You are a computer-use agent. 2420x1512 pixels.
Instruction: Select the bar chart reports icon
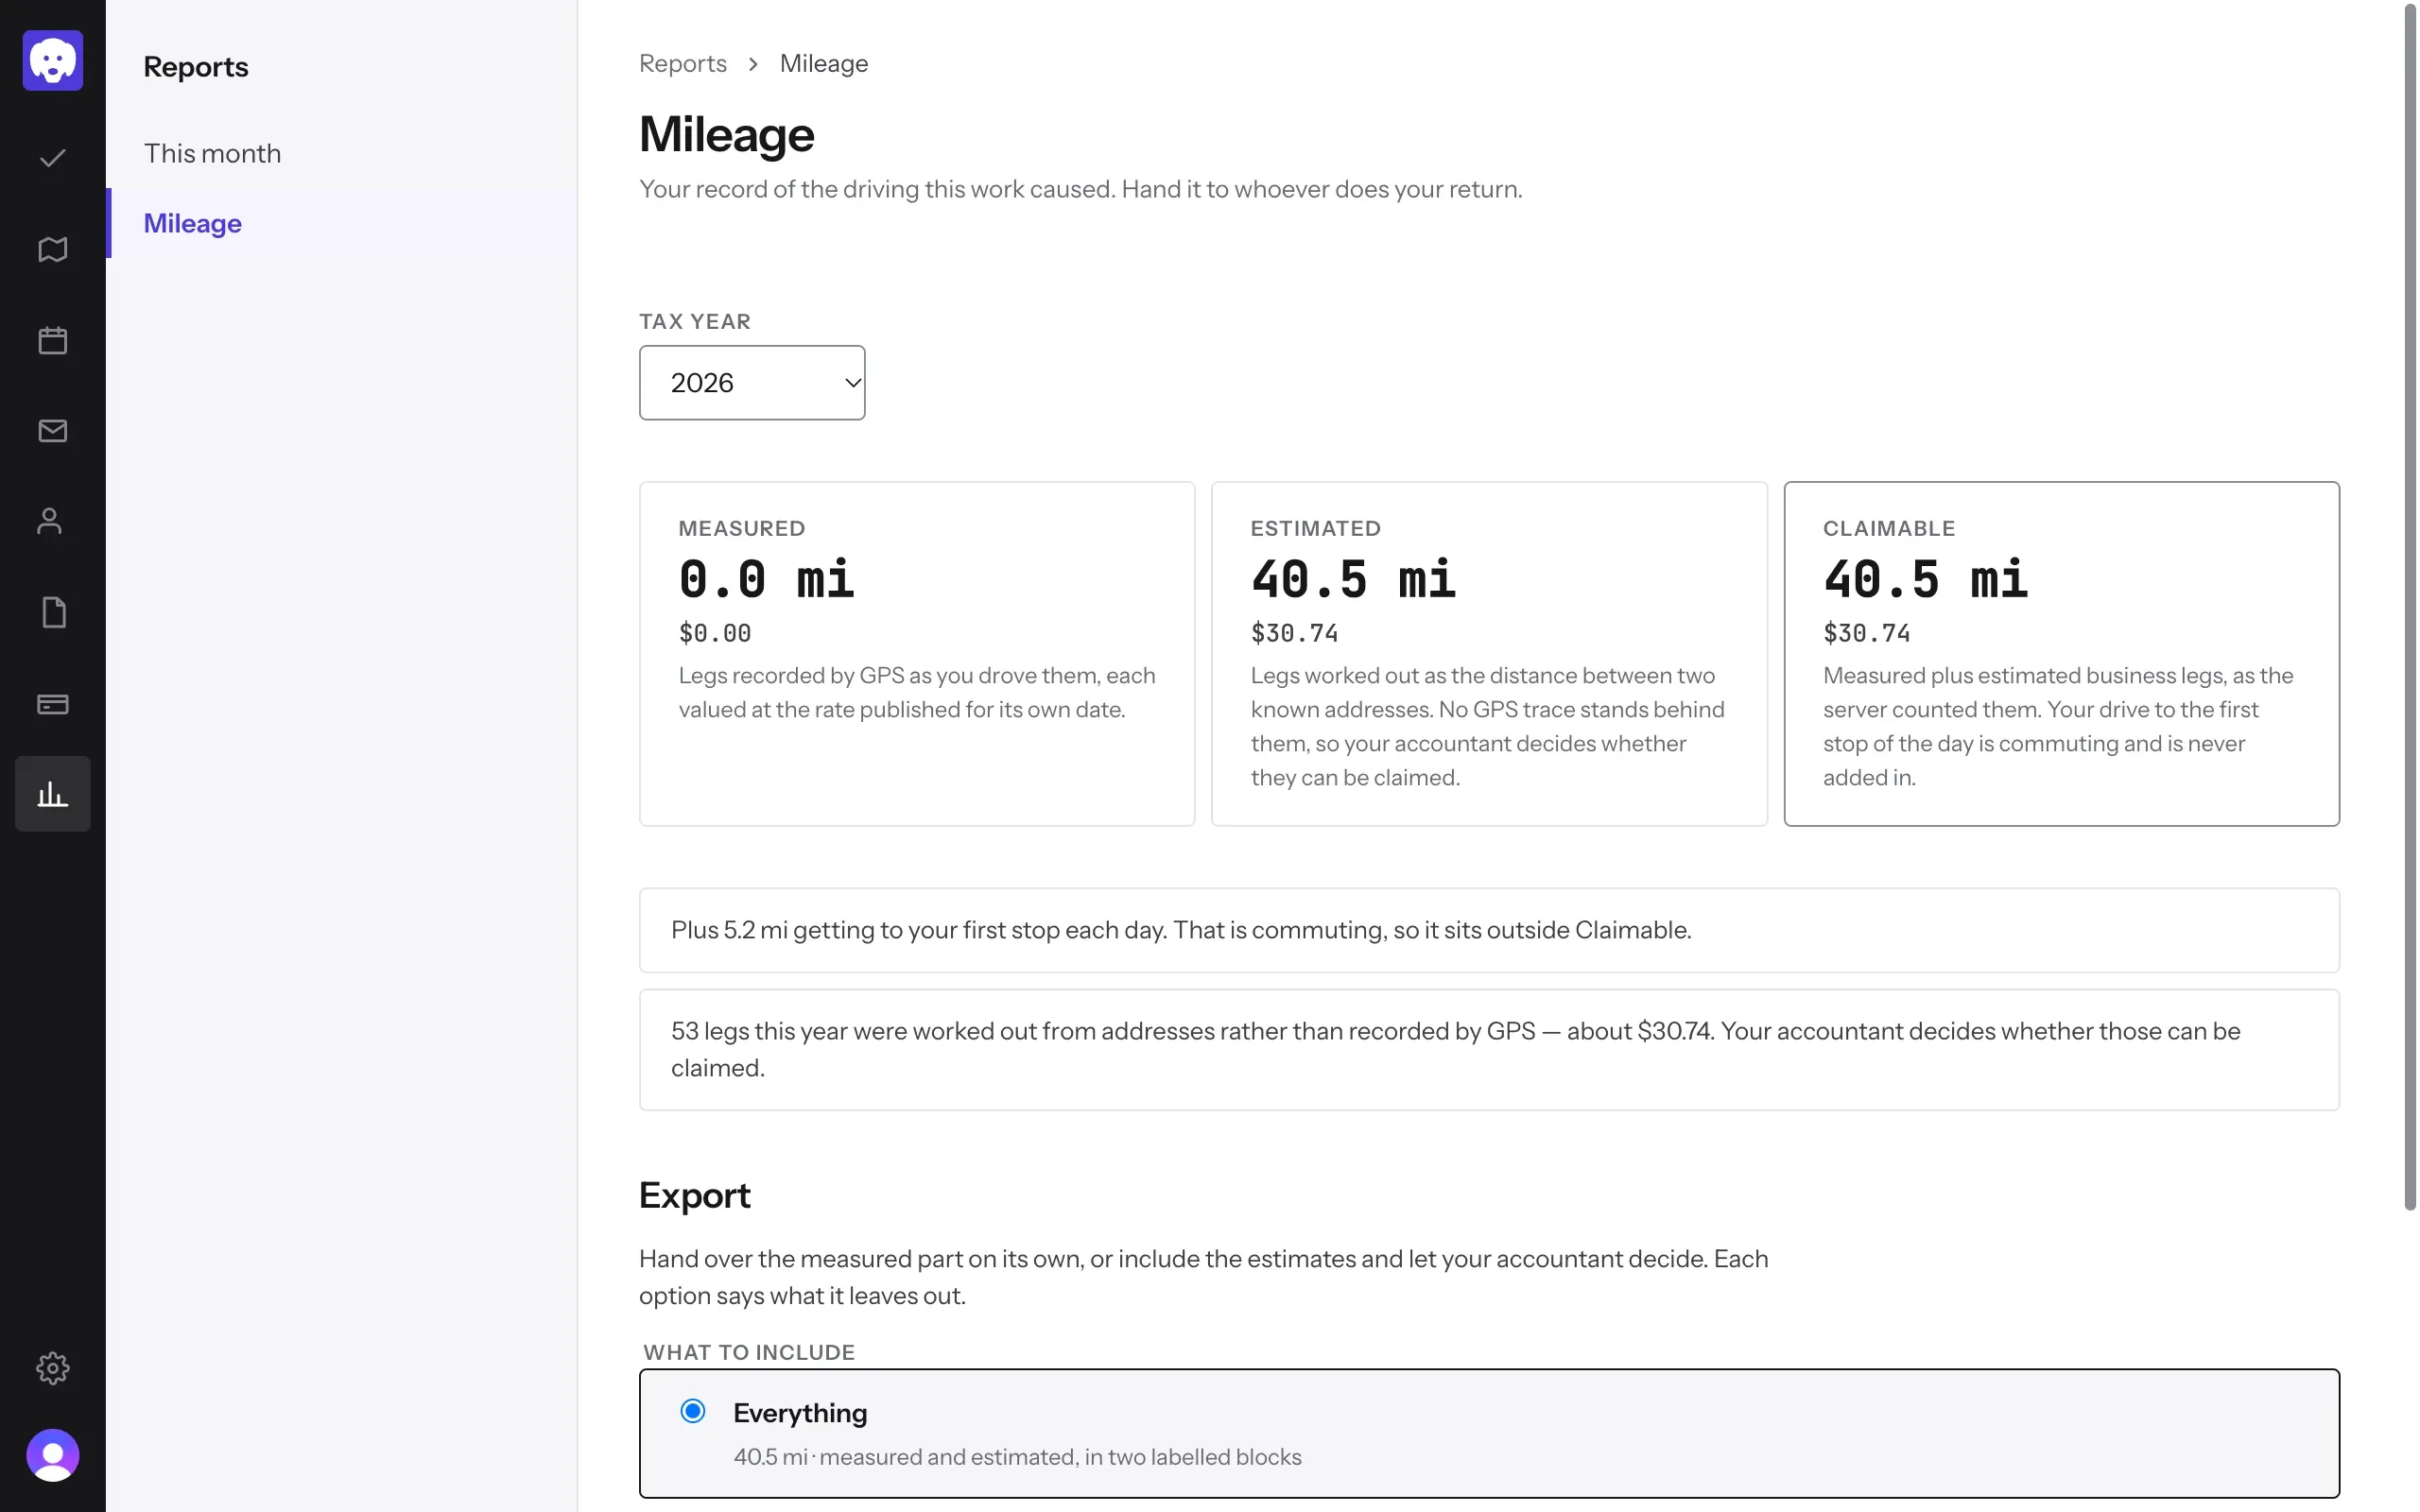pos(53,794)
